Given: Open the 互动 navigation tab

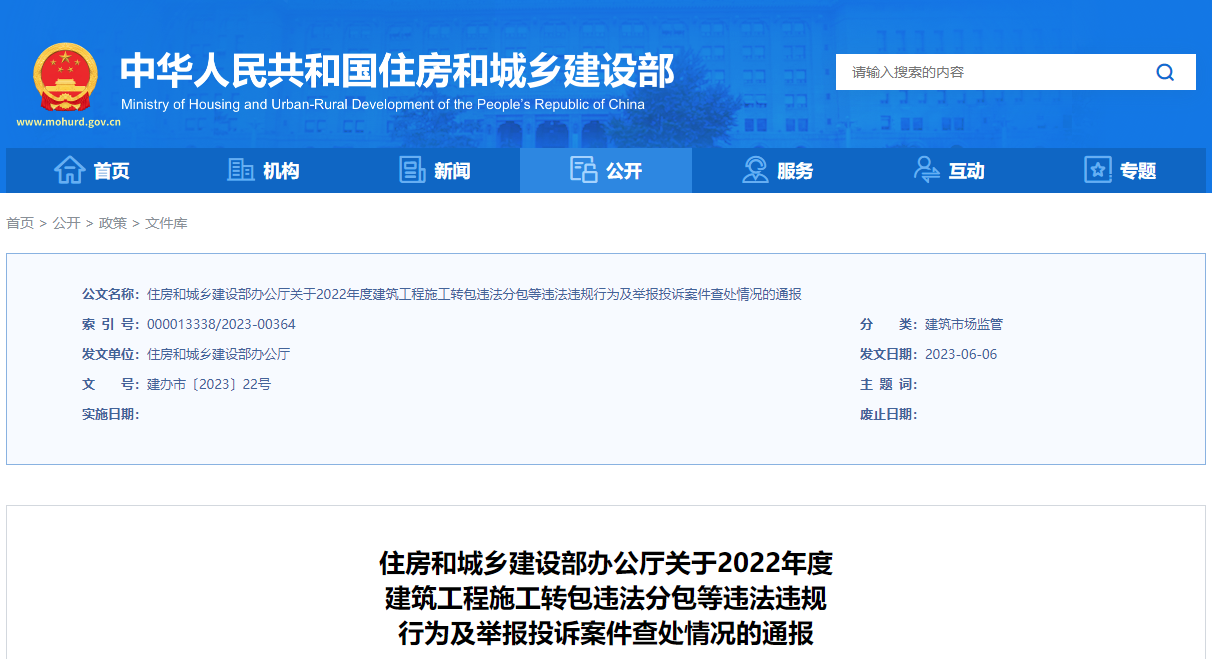Looking at the screenshot, I should [x=949, y=170].
